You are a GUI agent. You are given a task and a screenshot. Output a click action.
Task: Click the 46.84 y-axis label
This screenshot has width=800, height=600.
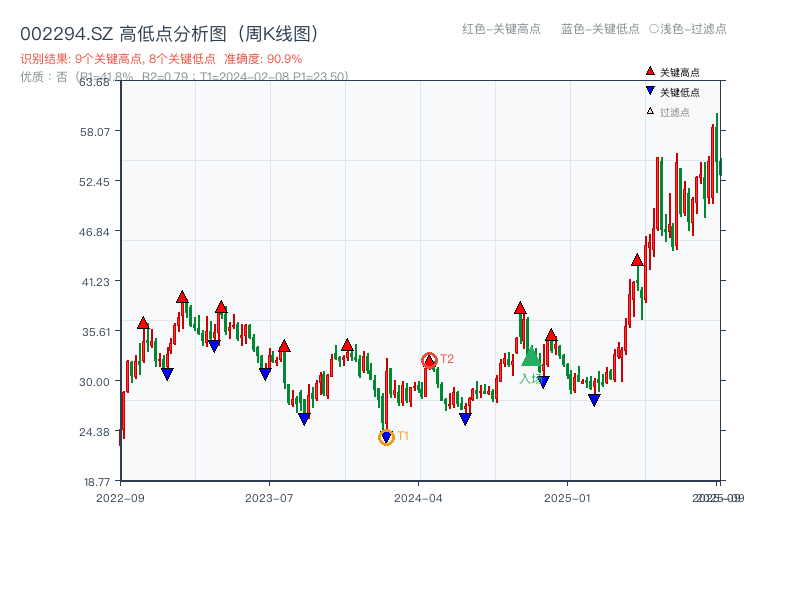[x=94, y=232]
